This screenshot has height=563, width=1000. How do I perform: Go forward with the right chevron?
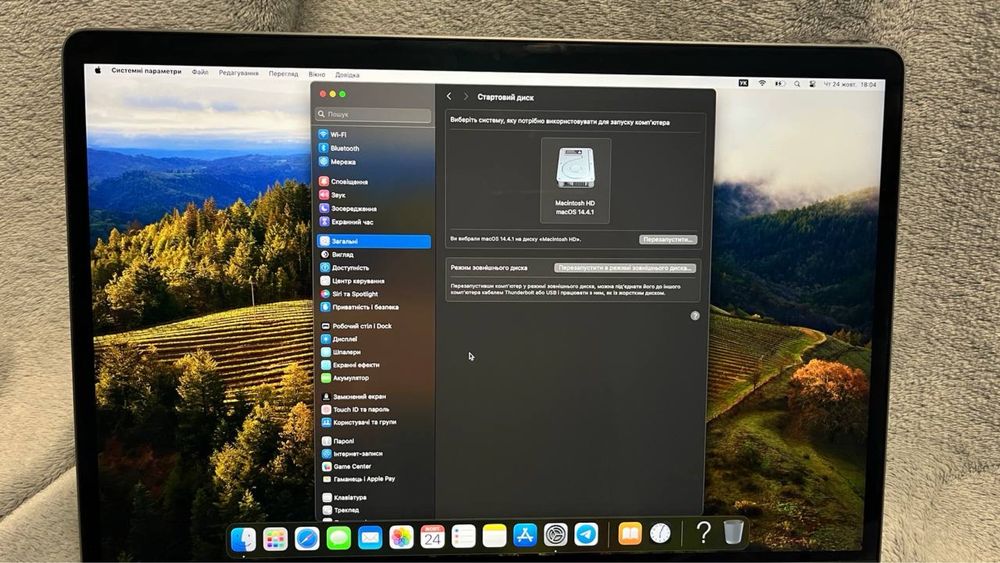pos(466,96)
